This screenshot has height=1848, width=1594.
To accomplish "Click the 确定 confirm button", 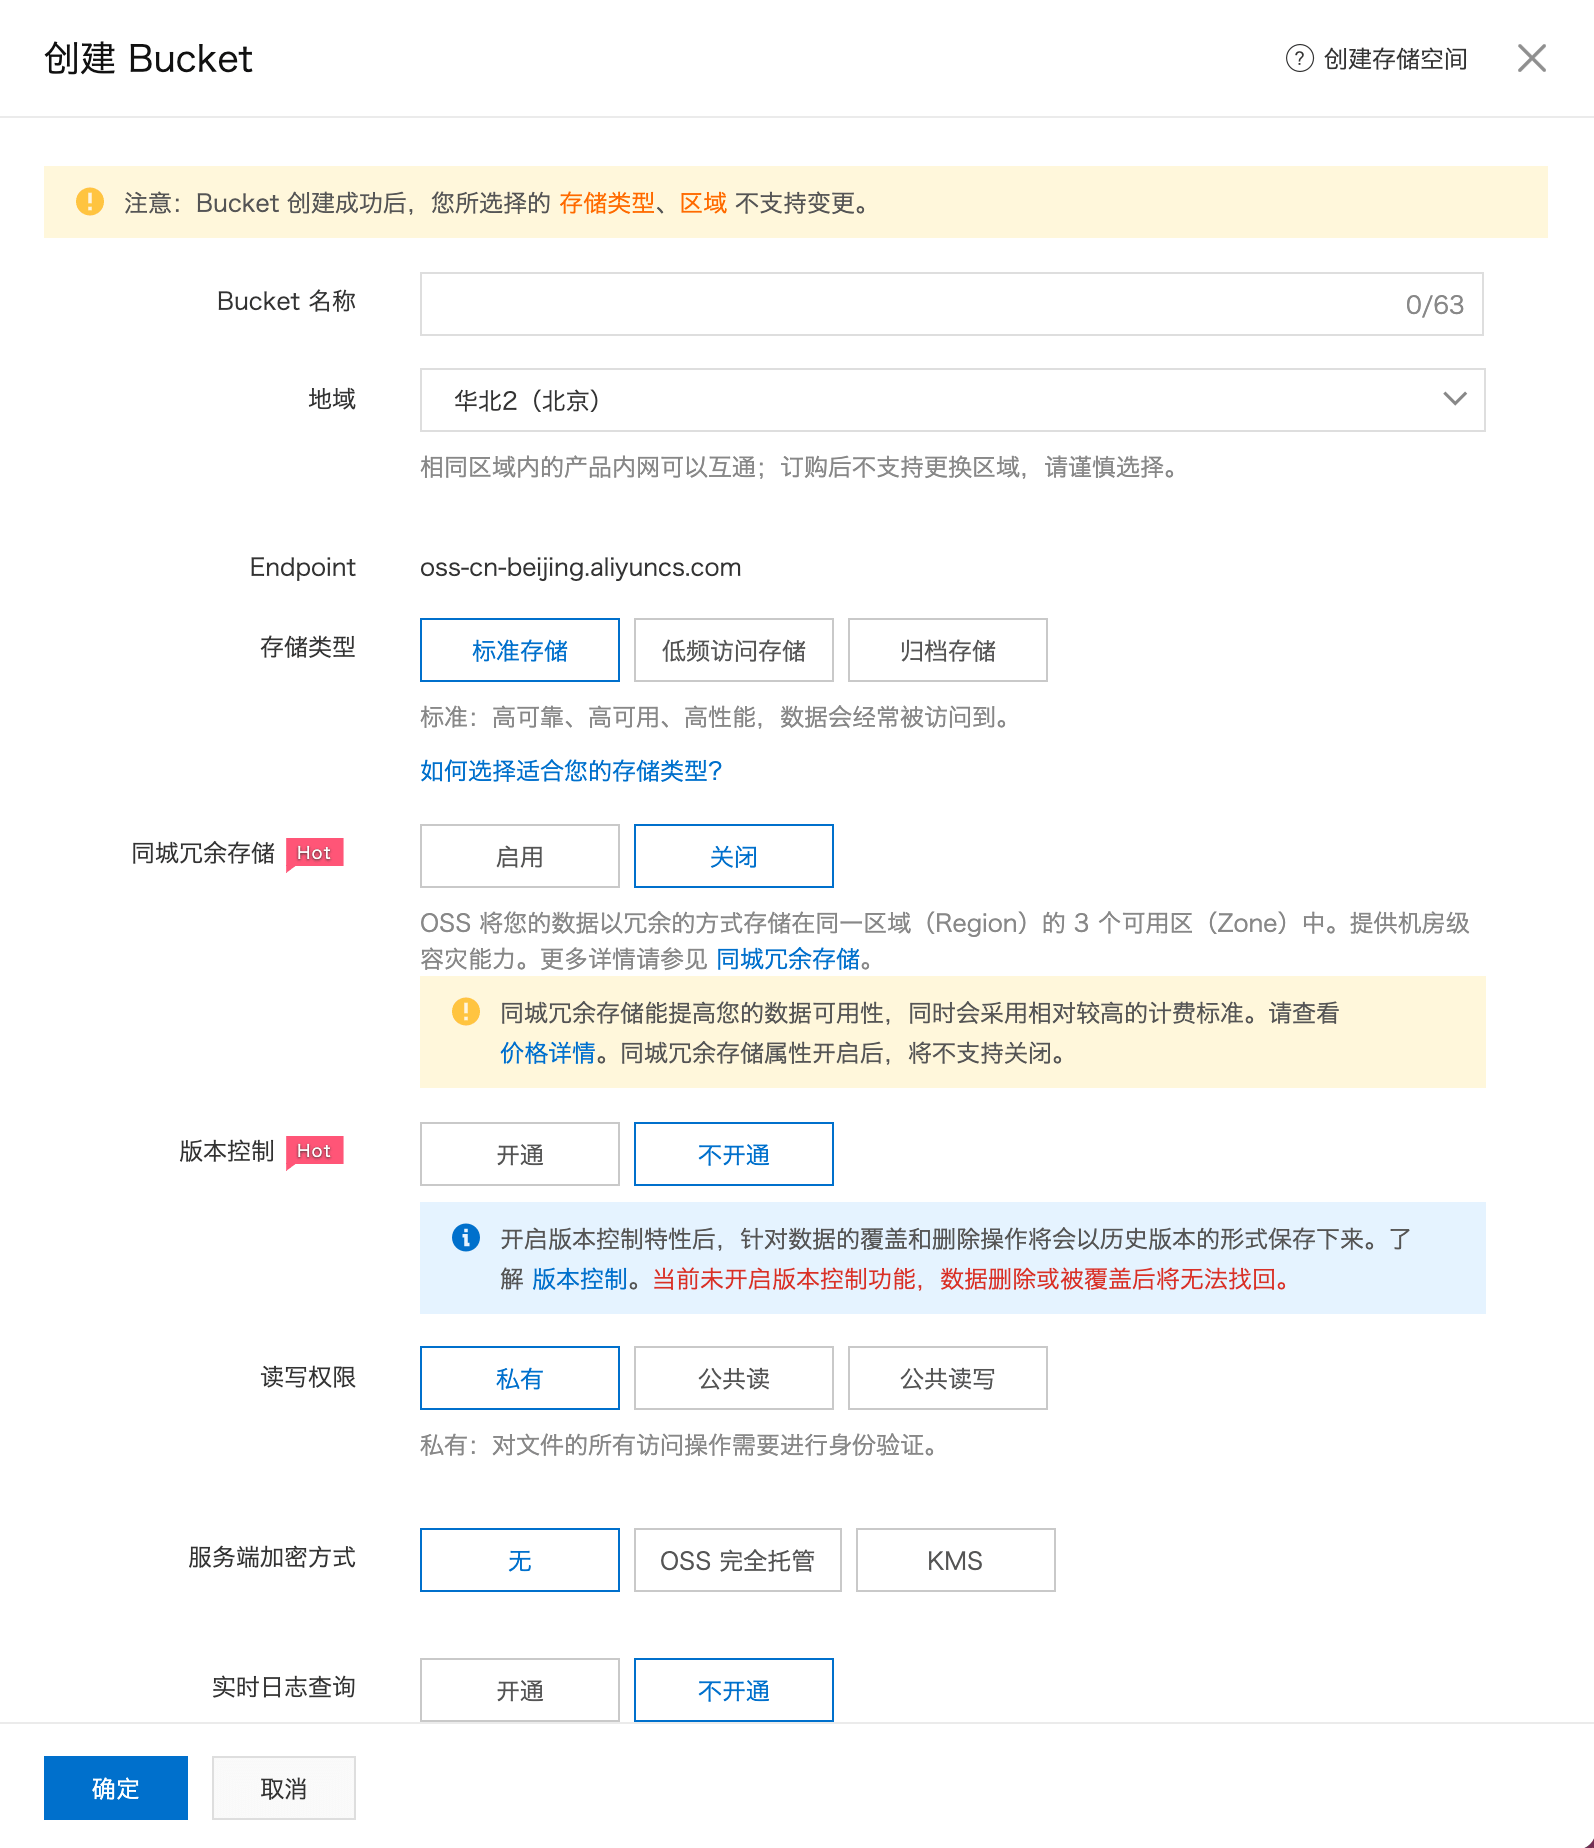I will coord(116,1789).
